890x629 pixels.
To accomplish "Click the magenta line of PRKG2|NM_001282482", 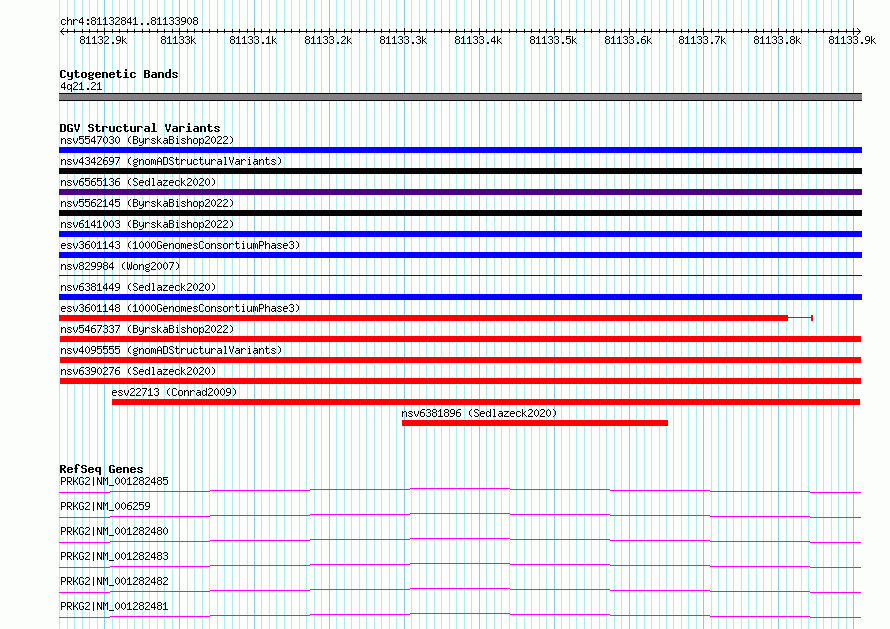I will tap(460, 590).
